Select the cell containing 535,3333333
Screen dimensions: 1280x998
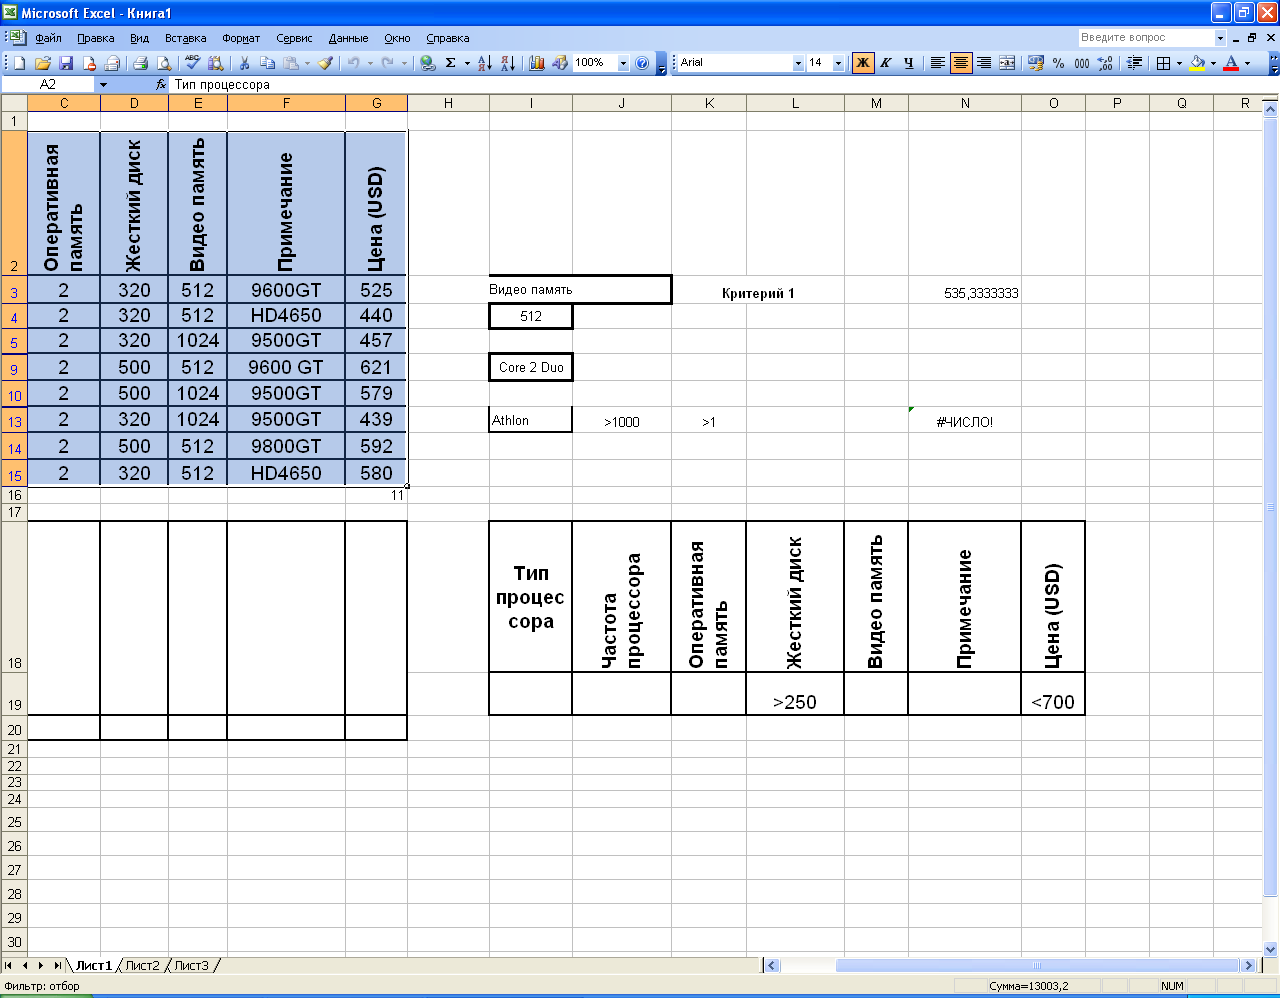[x=965, y=291]
